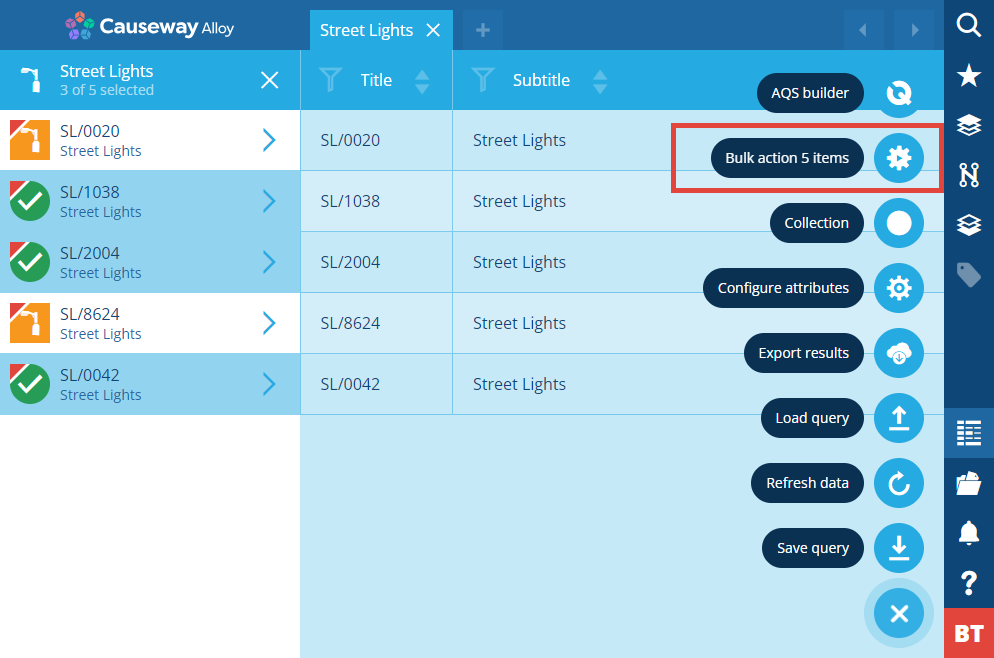The width and height of the screenshot is (994, 658).
Task: Open the help question mark icon
Action: [x=969, y=583]
